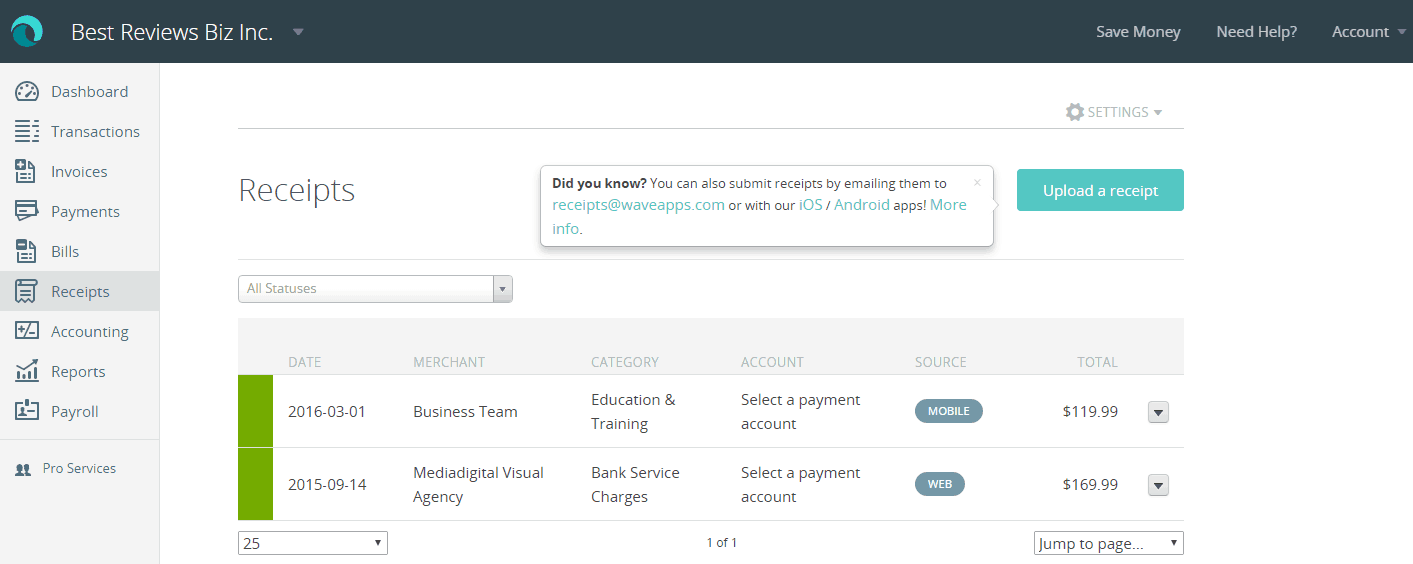
Task: Click the Upload a receipt button
Action: (x=1100, y=190)
